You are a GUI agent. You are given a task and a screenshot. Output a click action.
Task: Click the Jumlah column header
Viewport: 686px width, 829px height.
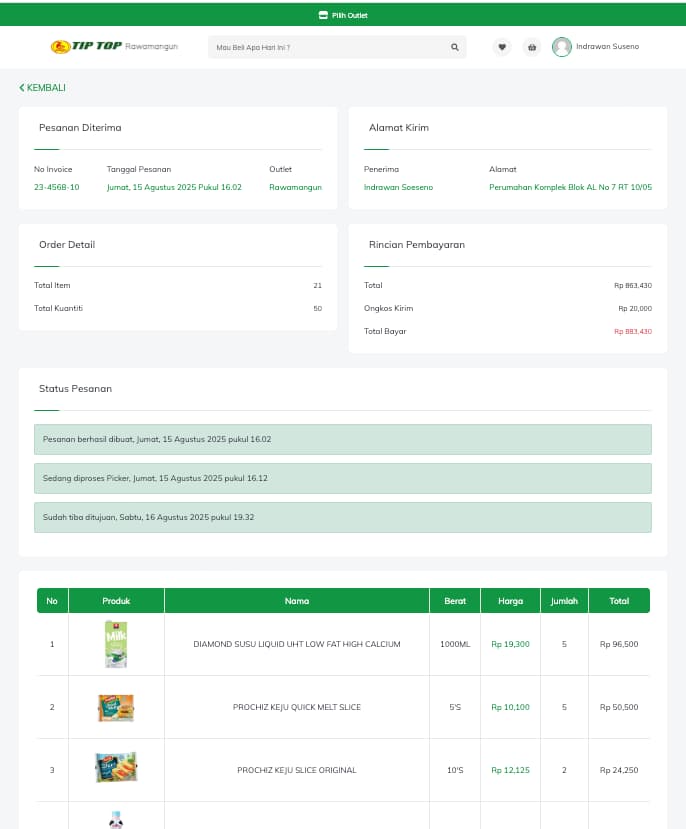pyautogui.click(x=564, y=601)
